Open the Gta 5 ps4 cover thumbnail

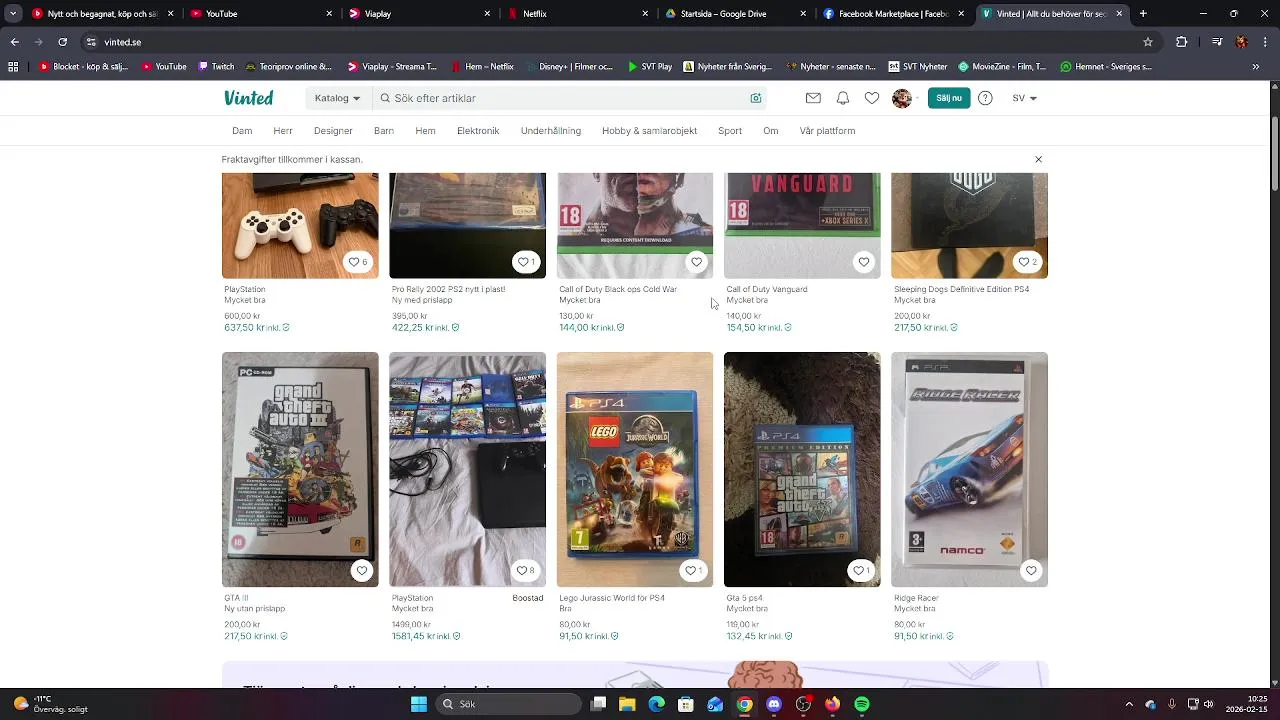pyautogui.click(x=802, y=469)
